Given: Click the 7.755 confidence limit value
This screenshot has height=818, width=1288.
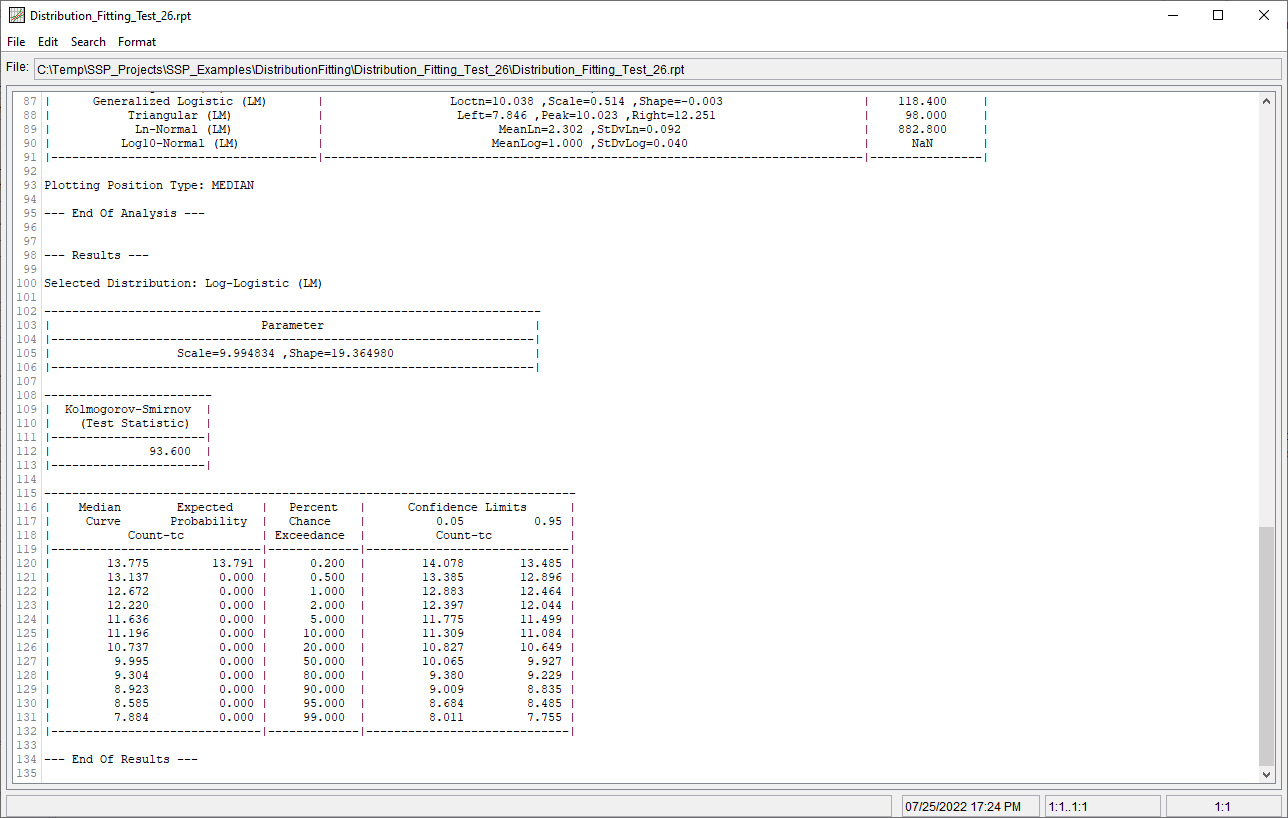Looking at the screenshot, I should [544, 717].
